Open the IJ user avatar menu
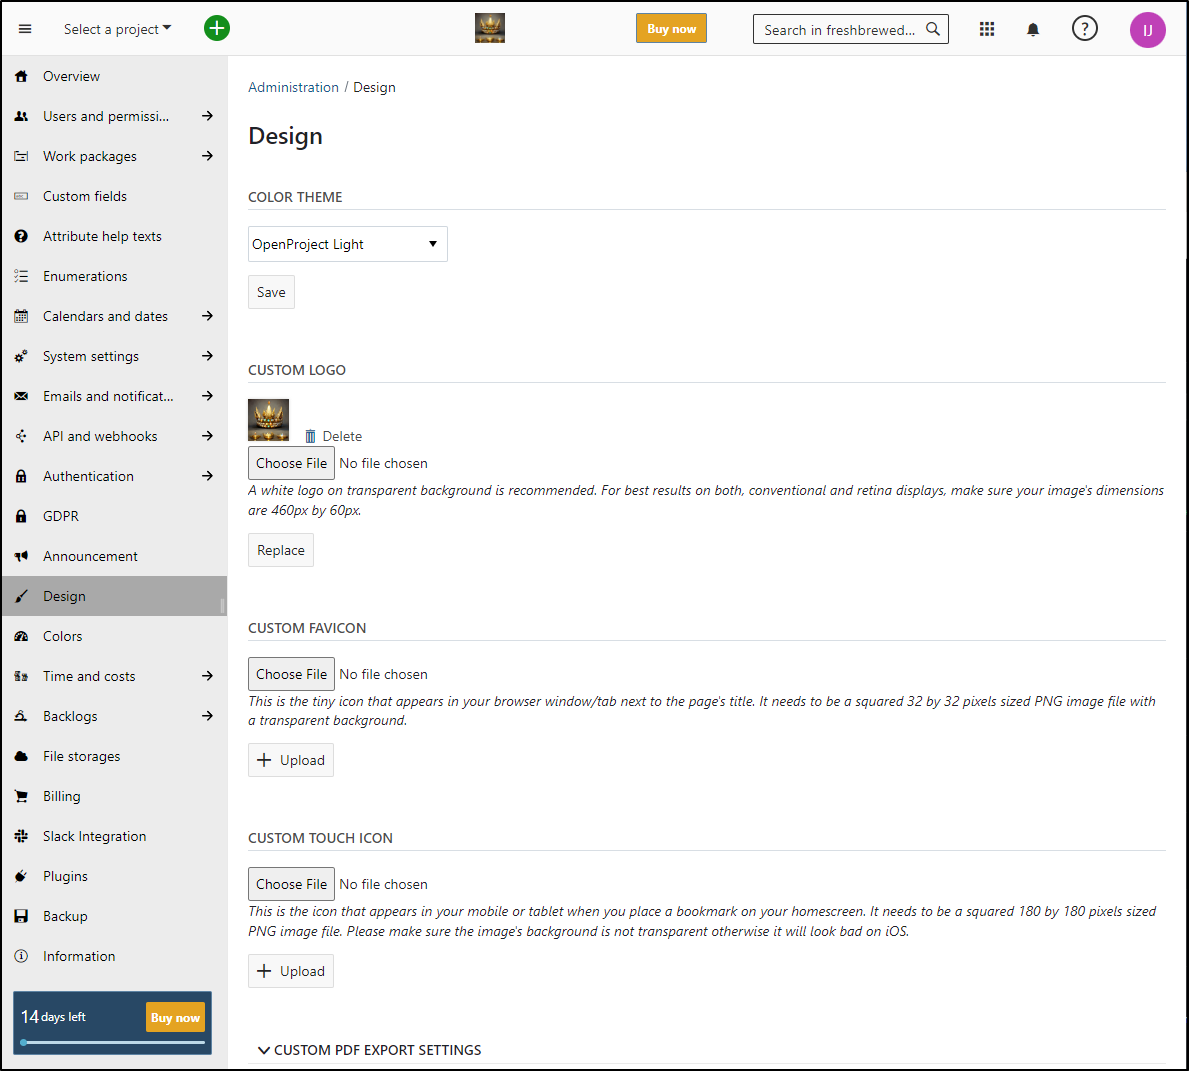This screenshot has width=1189, height=1071. click(x=1147, y=30)
